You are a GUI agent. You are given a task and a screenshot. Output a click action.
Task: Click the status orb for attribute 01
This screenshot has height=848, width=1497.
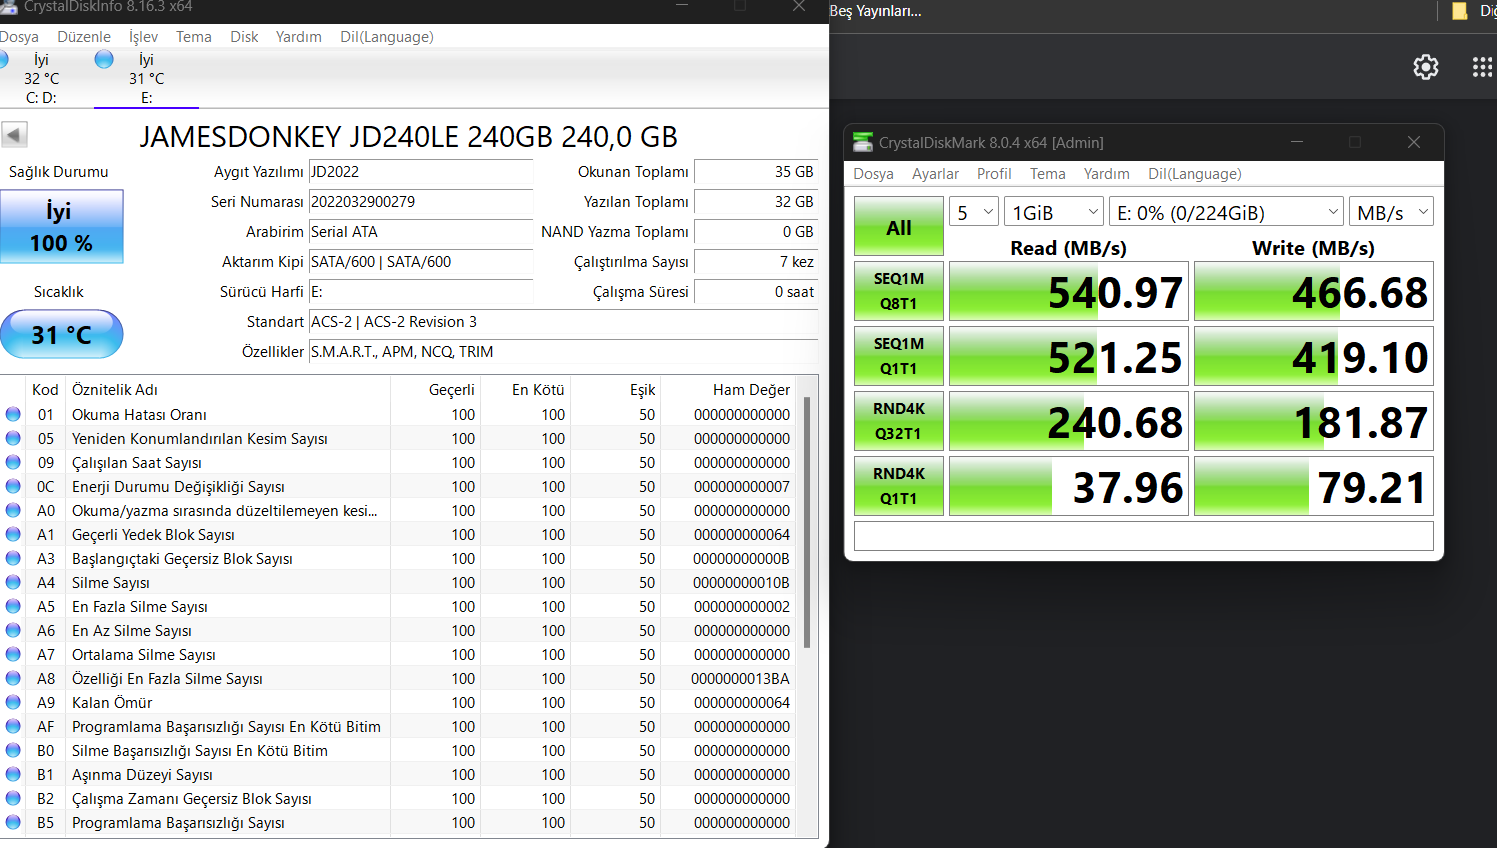[x=13, y=414]
